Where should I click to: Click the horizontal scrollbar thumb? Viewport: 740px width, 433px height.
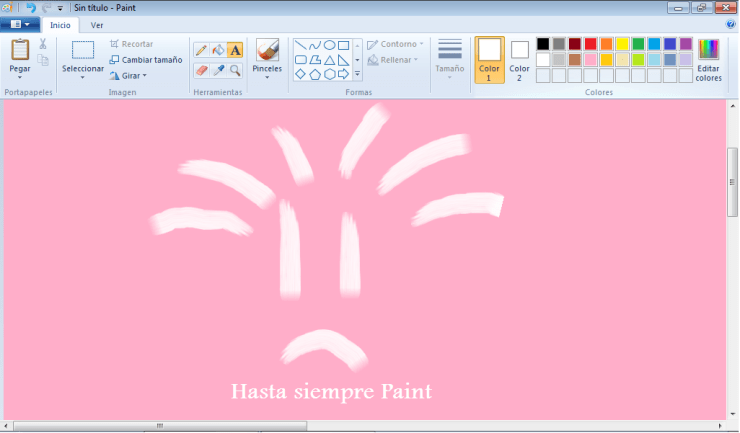[160, 426]
